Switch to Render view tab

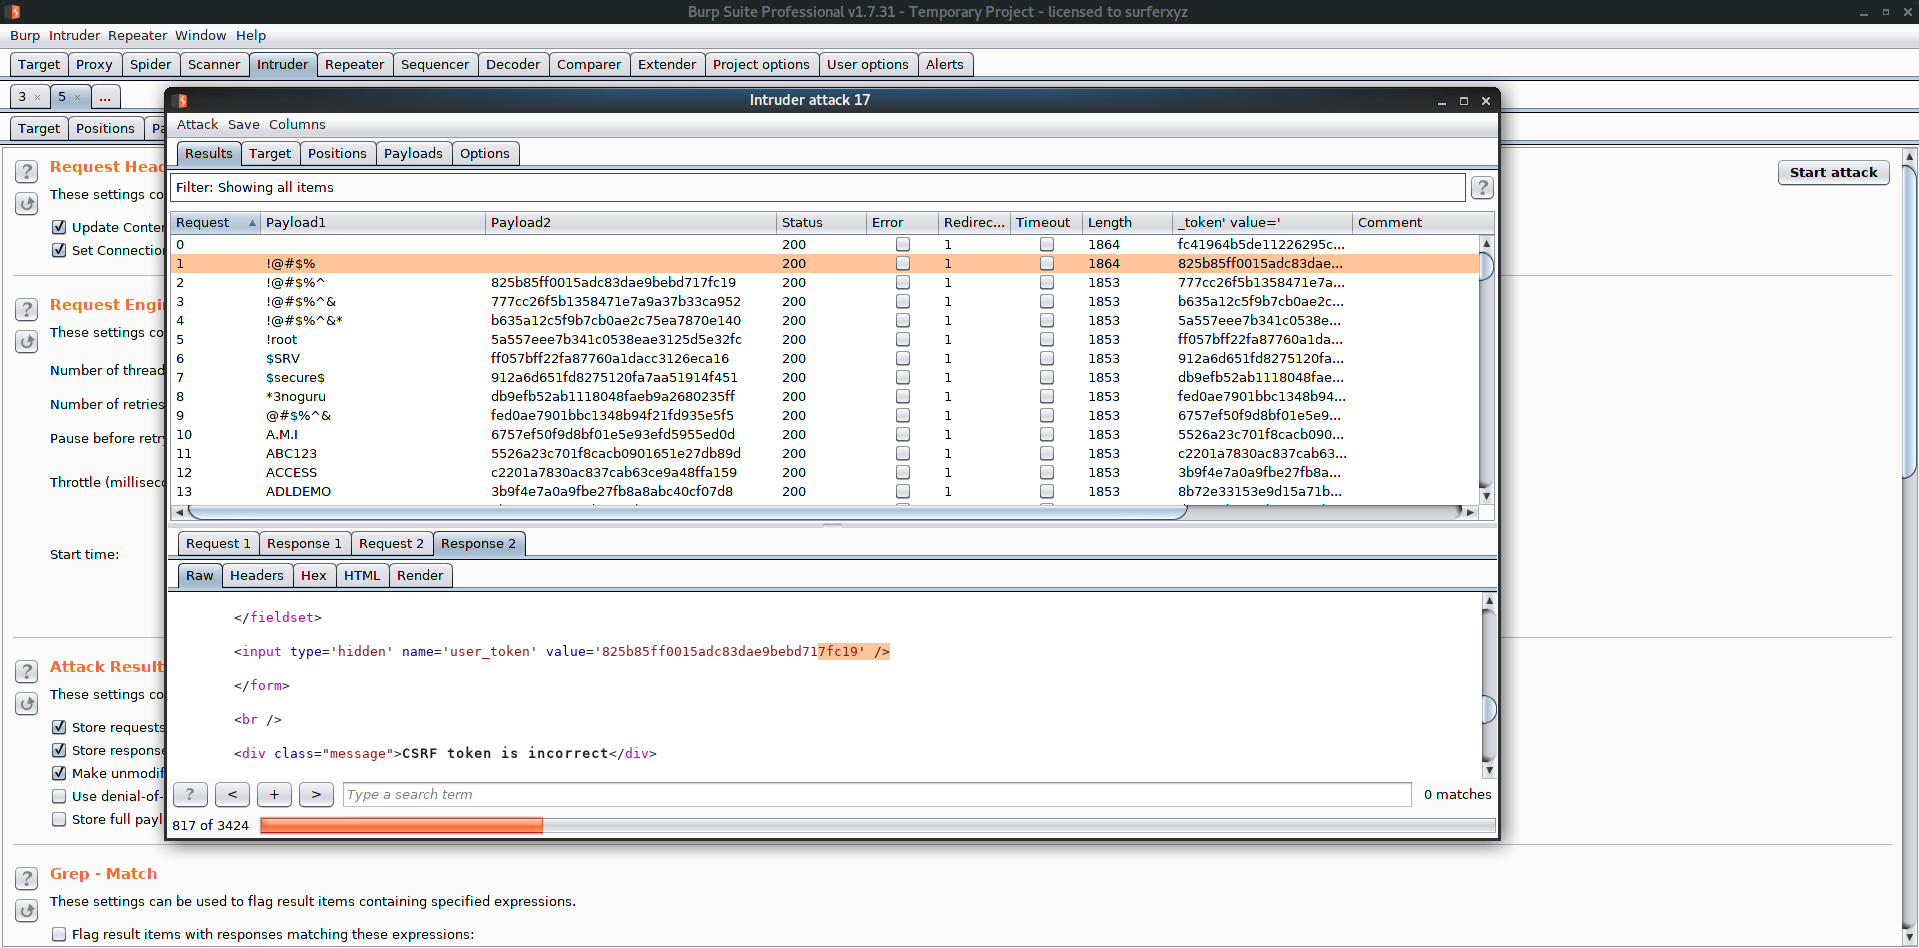pyautogui.click(x=420, y=575)
